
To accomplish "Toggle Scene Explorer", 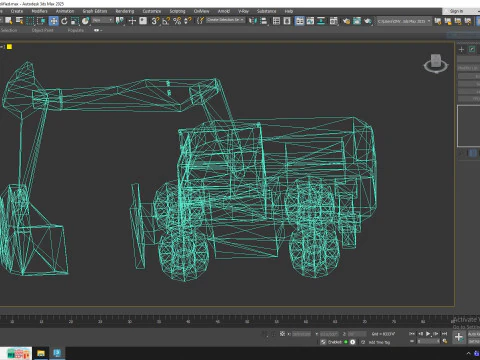I will pos(276,21).
